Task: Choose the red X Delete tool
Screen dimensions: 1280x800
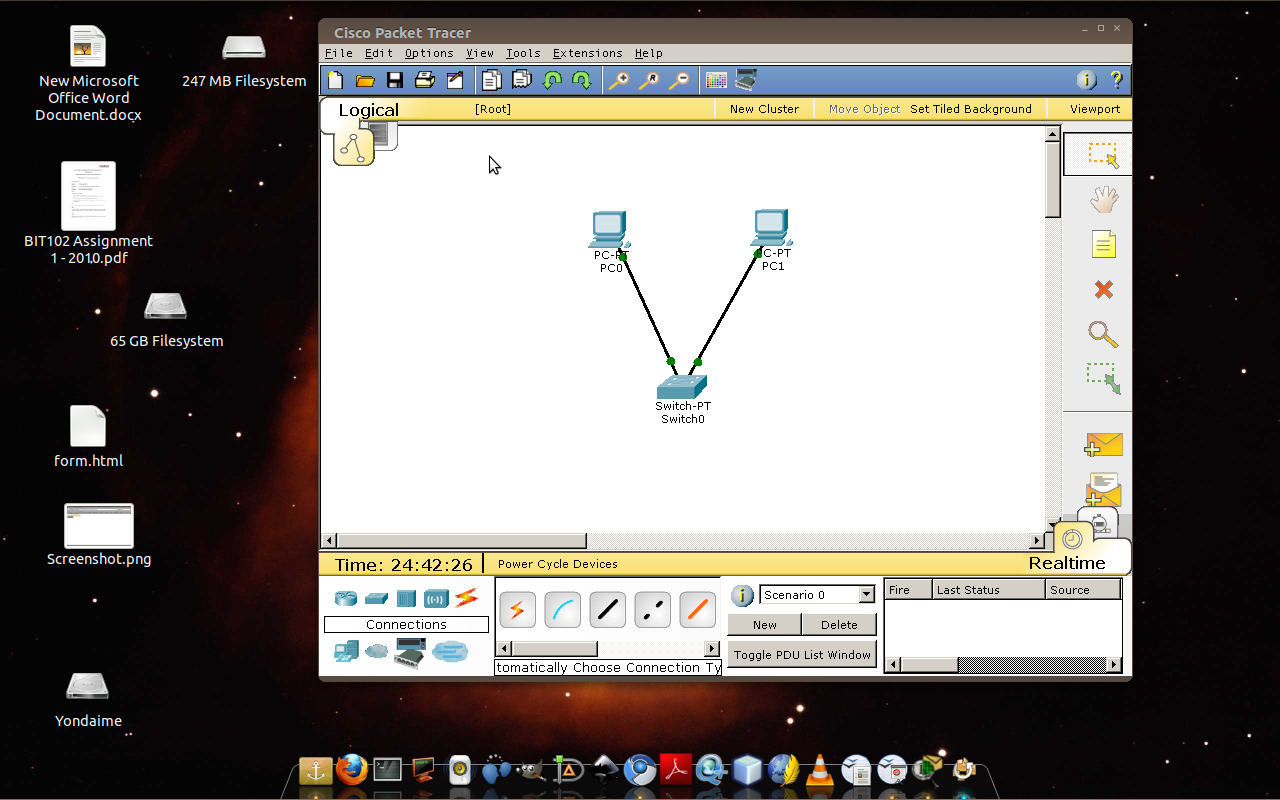Action: coord(1104,289)
